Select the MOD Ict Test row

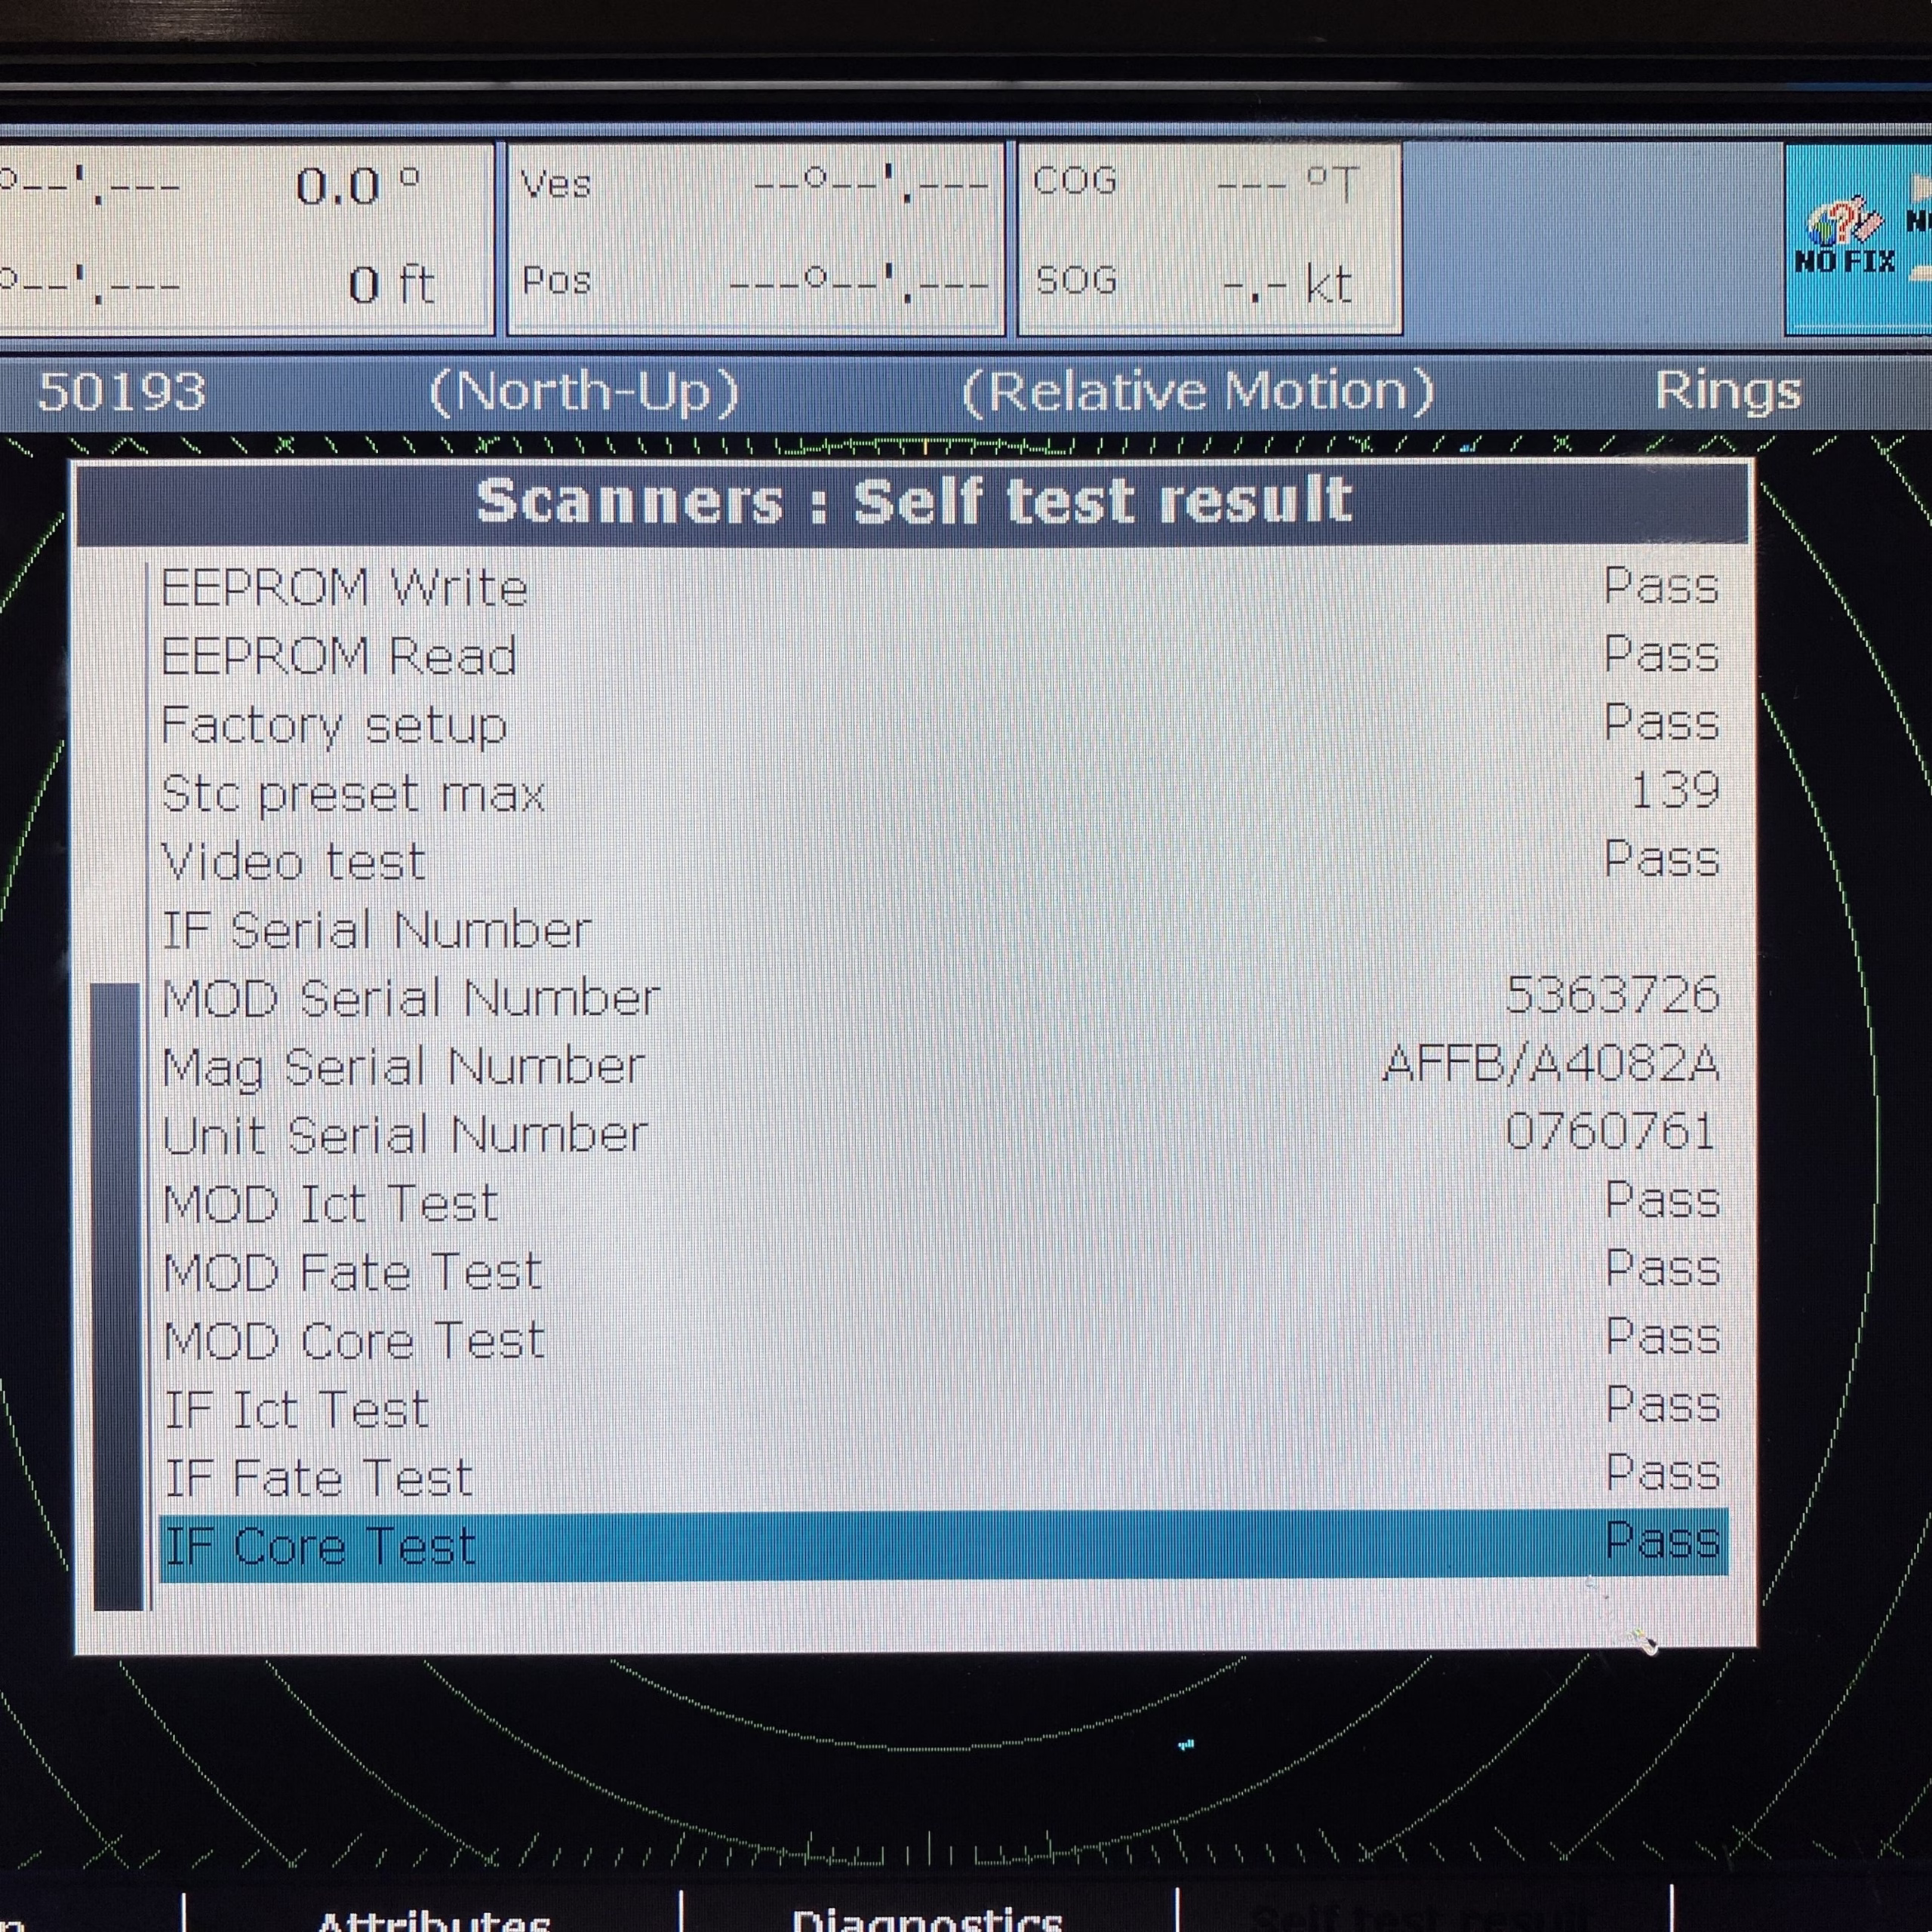coord(943,1204)
